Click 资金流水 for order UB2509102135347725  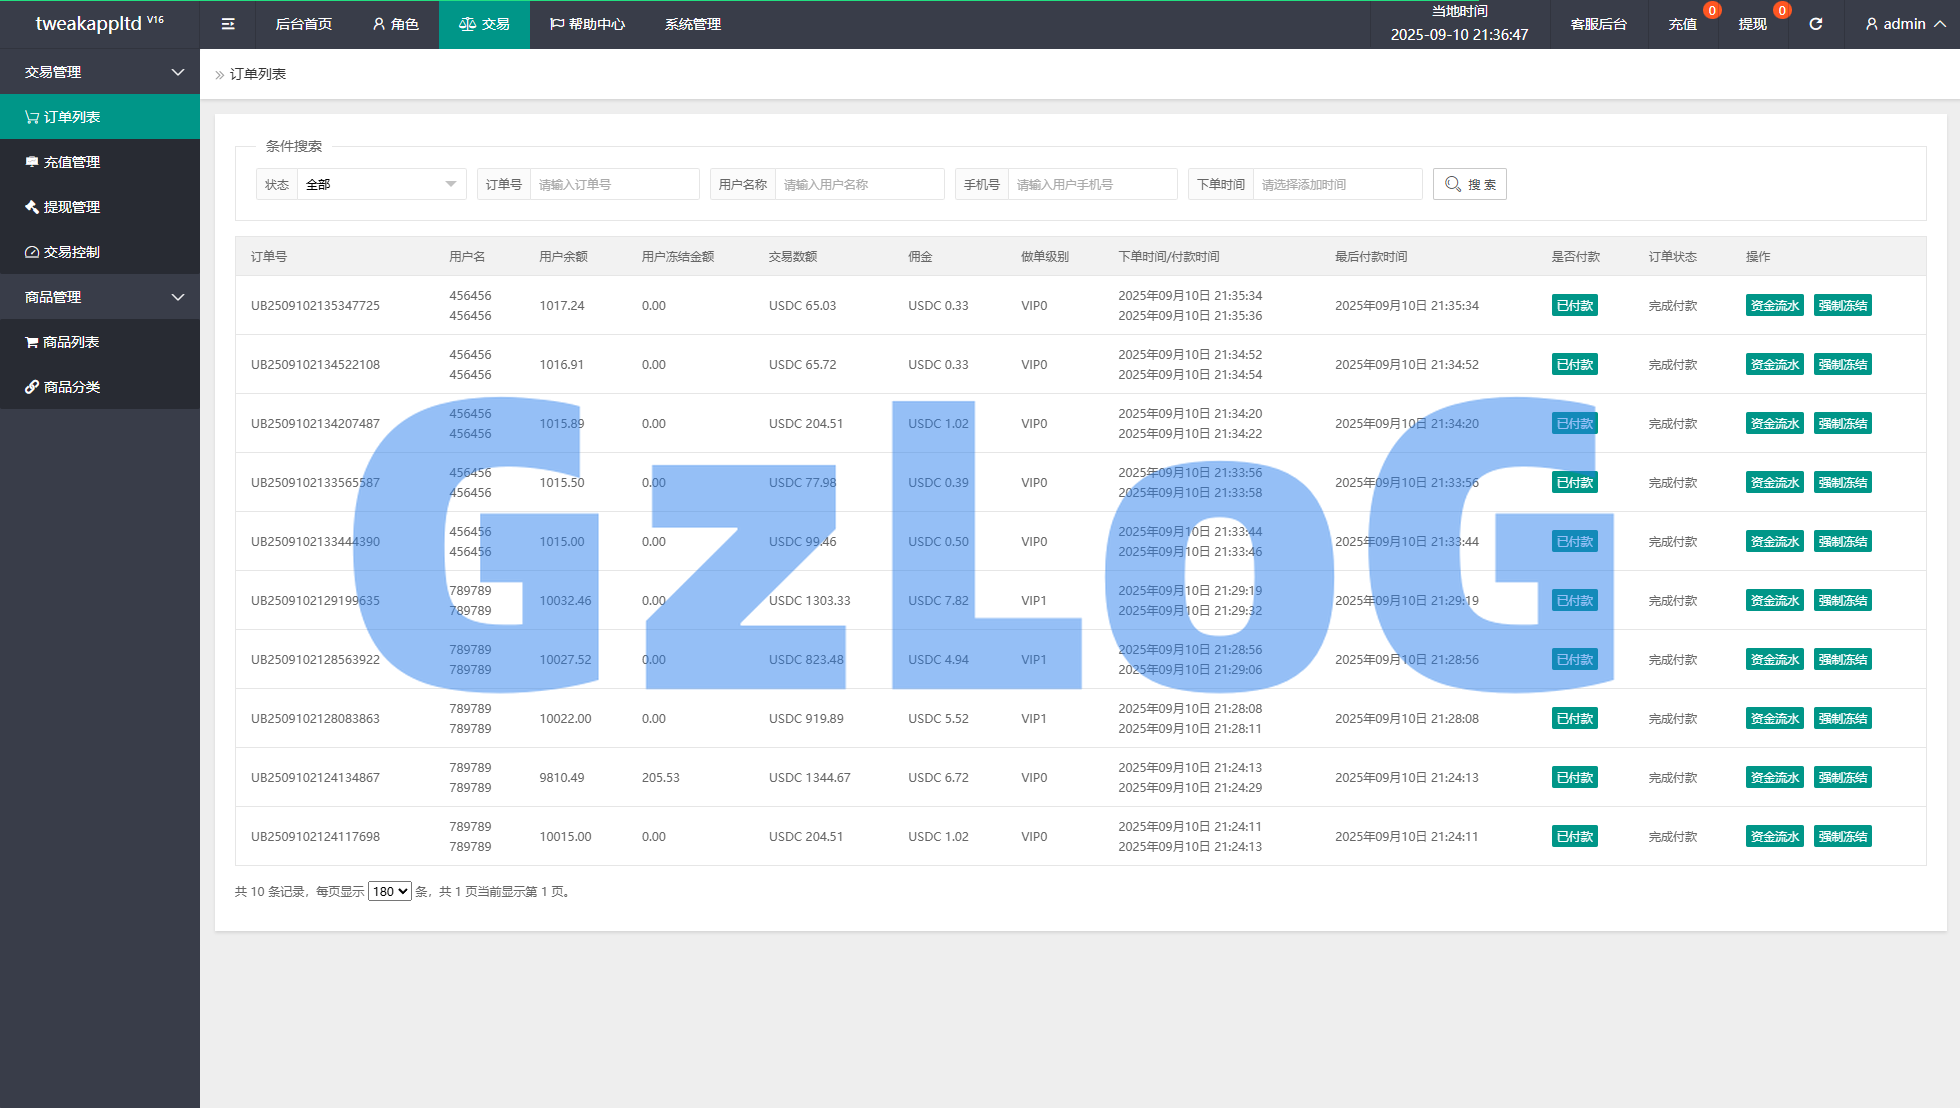(x=1774, y=306)
